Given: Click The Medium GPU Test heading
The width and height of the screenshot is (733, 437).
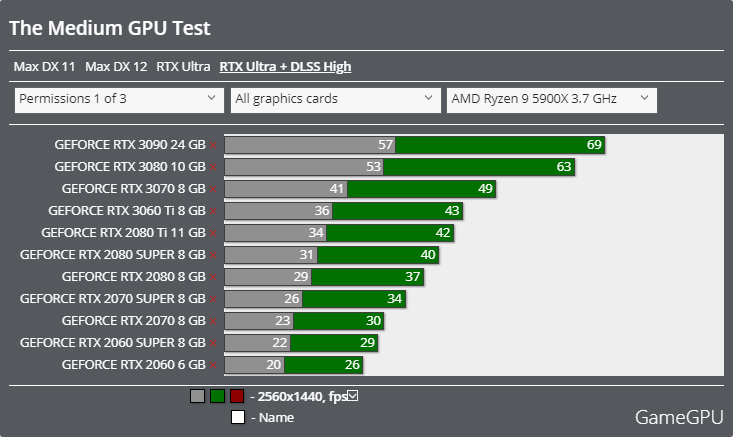Looking at the screenshot, I should tap(110, 28).
